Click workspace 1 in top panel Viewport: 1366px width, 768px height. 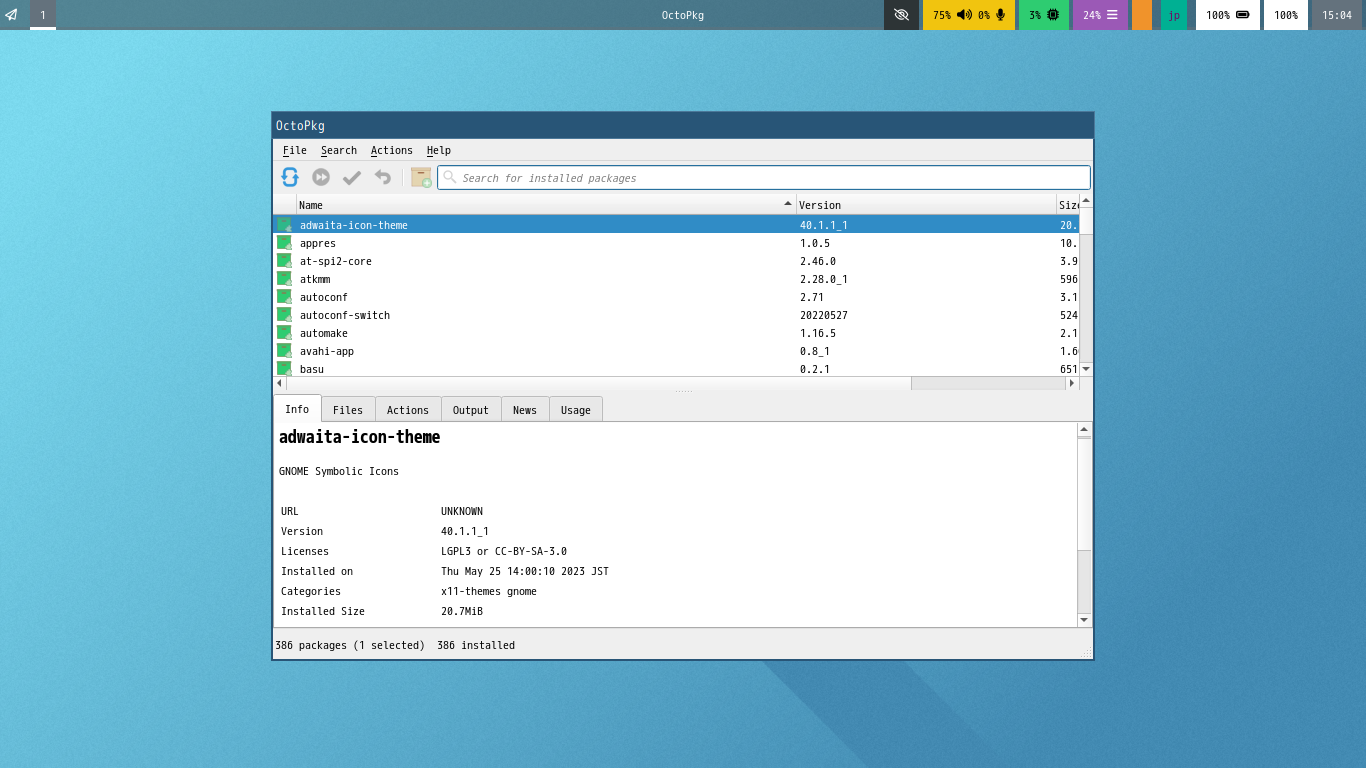pos(43,15)
